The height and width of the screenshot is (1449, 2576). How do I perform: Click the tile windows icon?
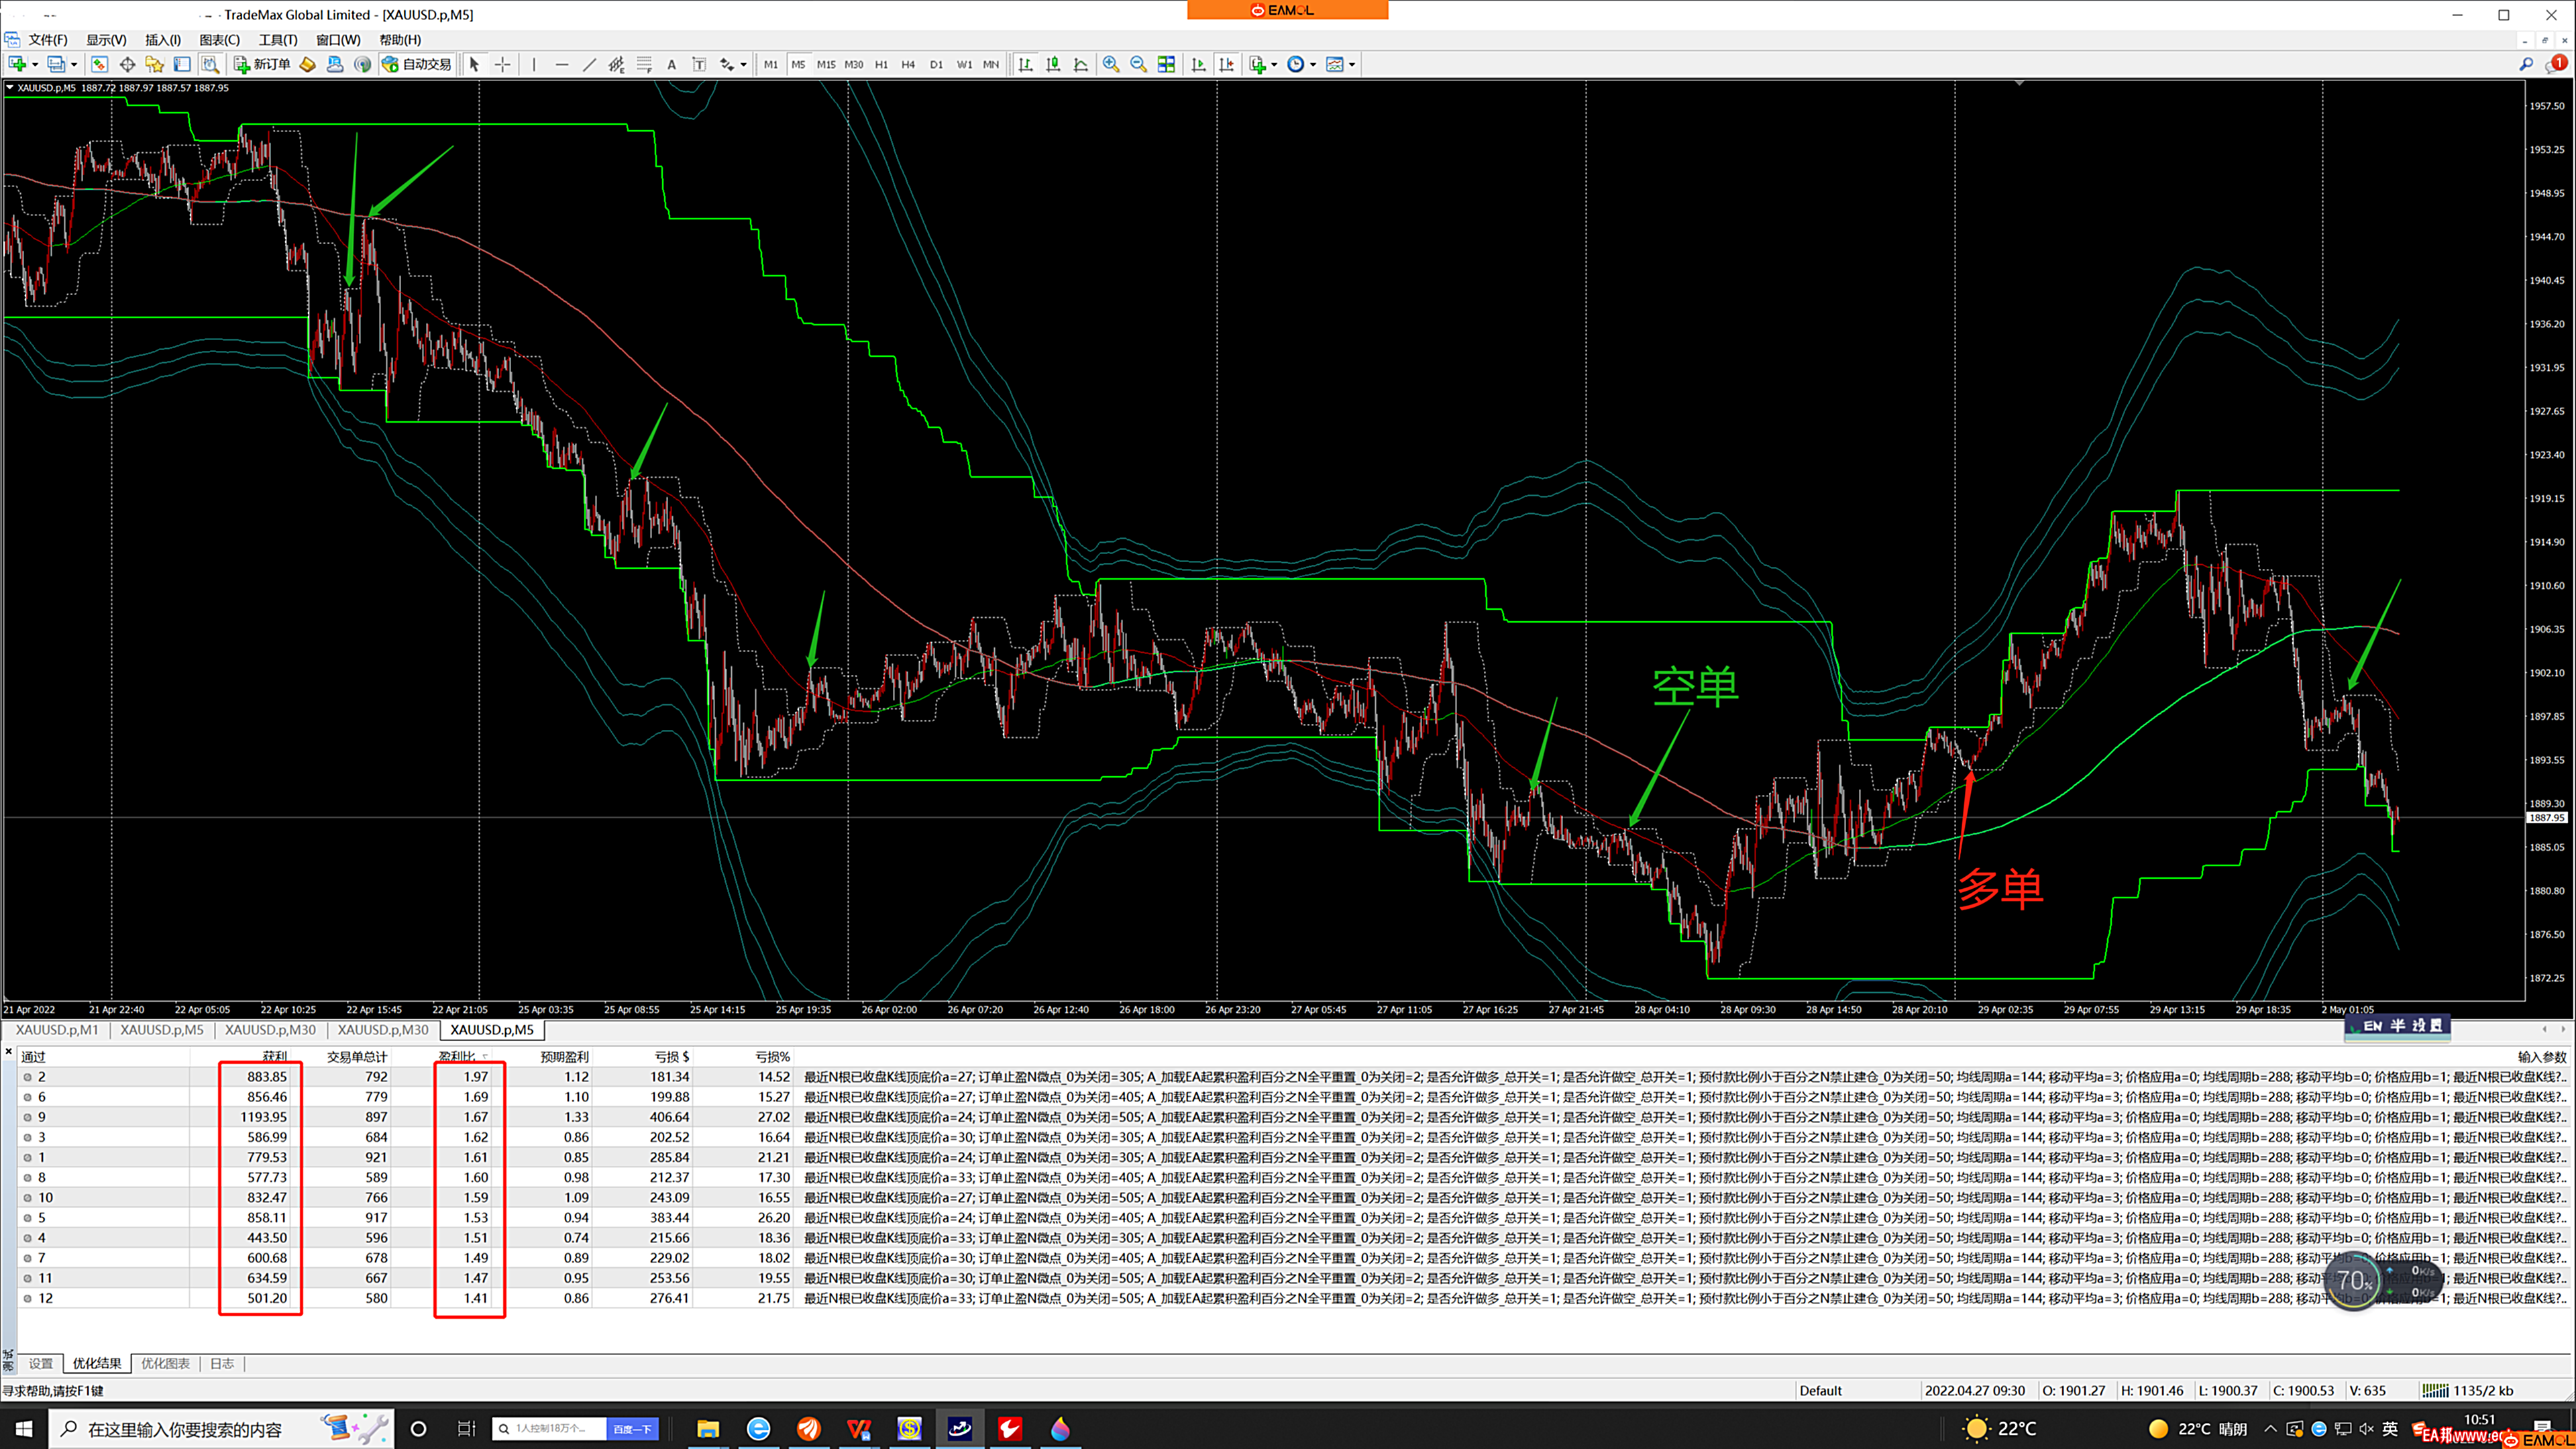click(1166, 64)
